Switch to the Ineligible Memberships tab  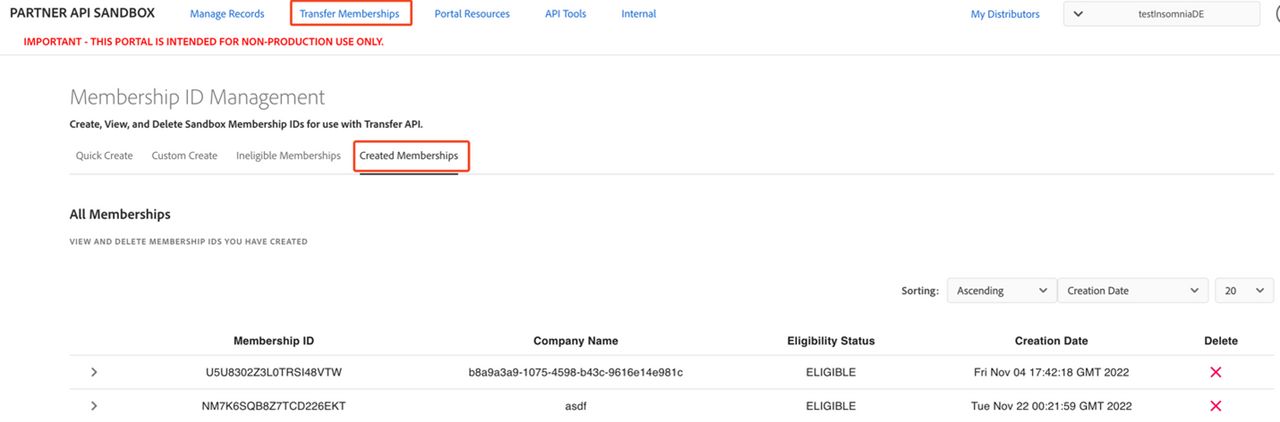[288, 156]
